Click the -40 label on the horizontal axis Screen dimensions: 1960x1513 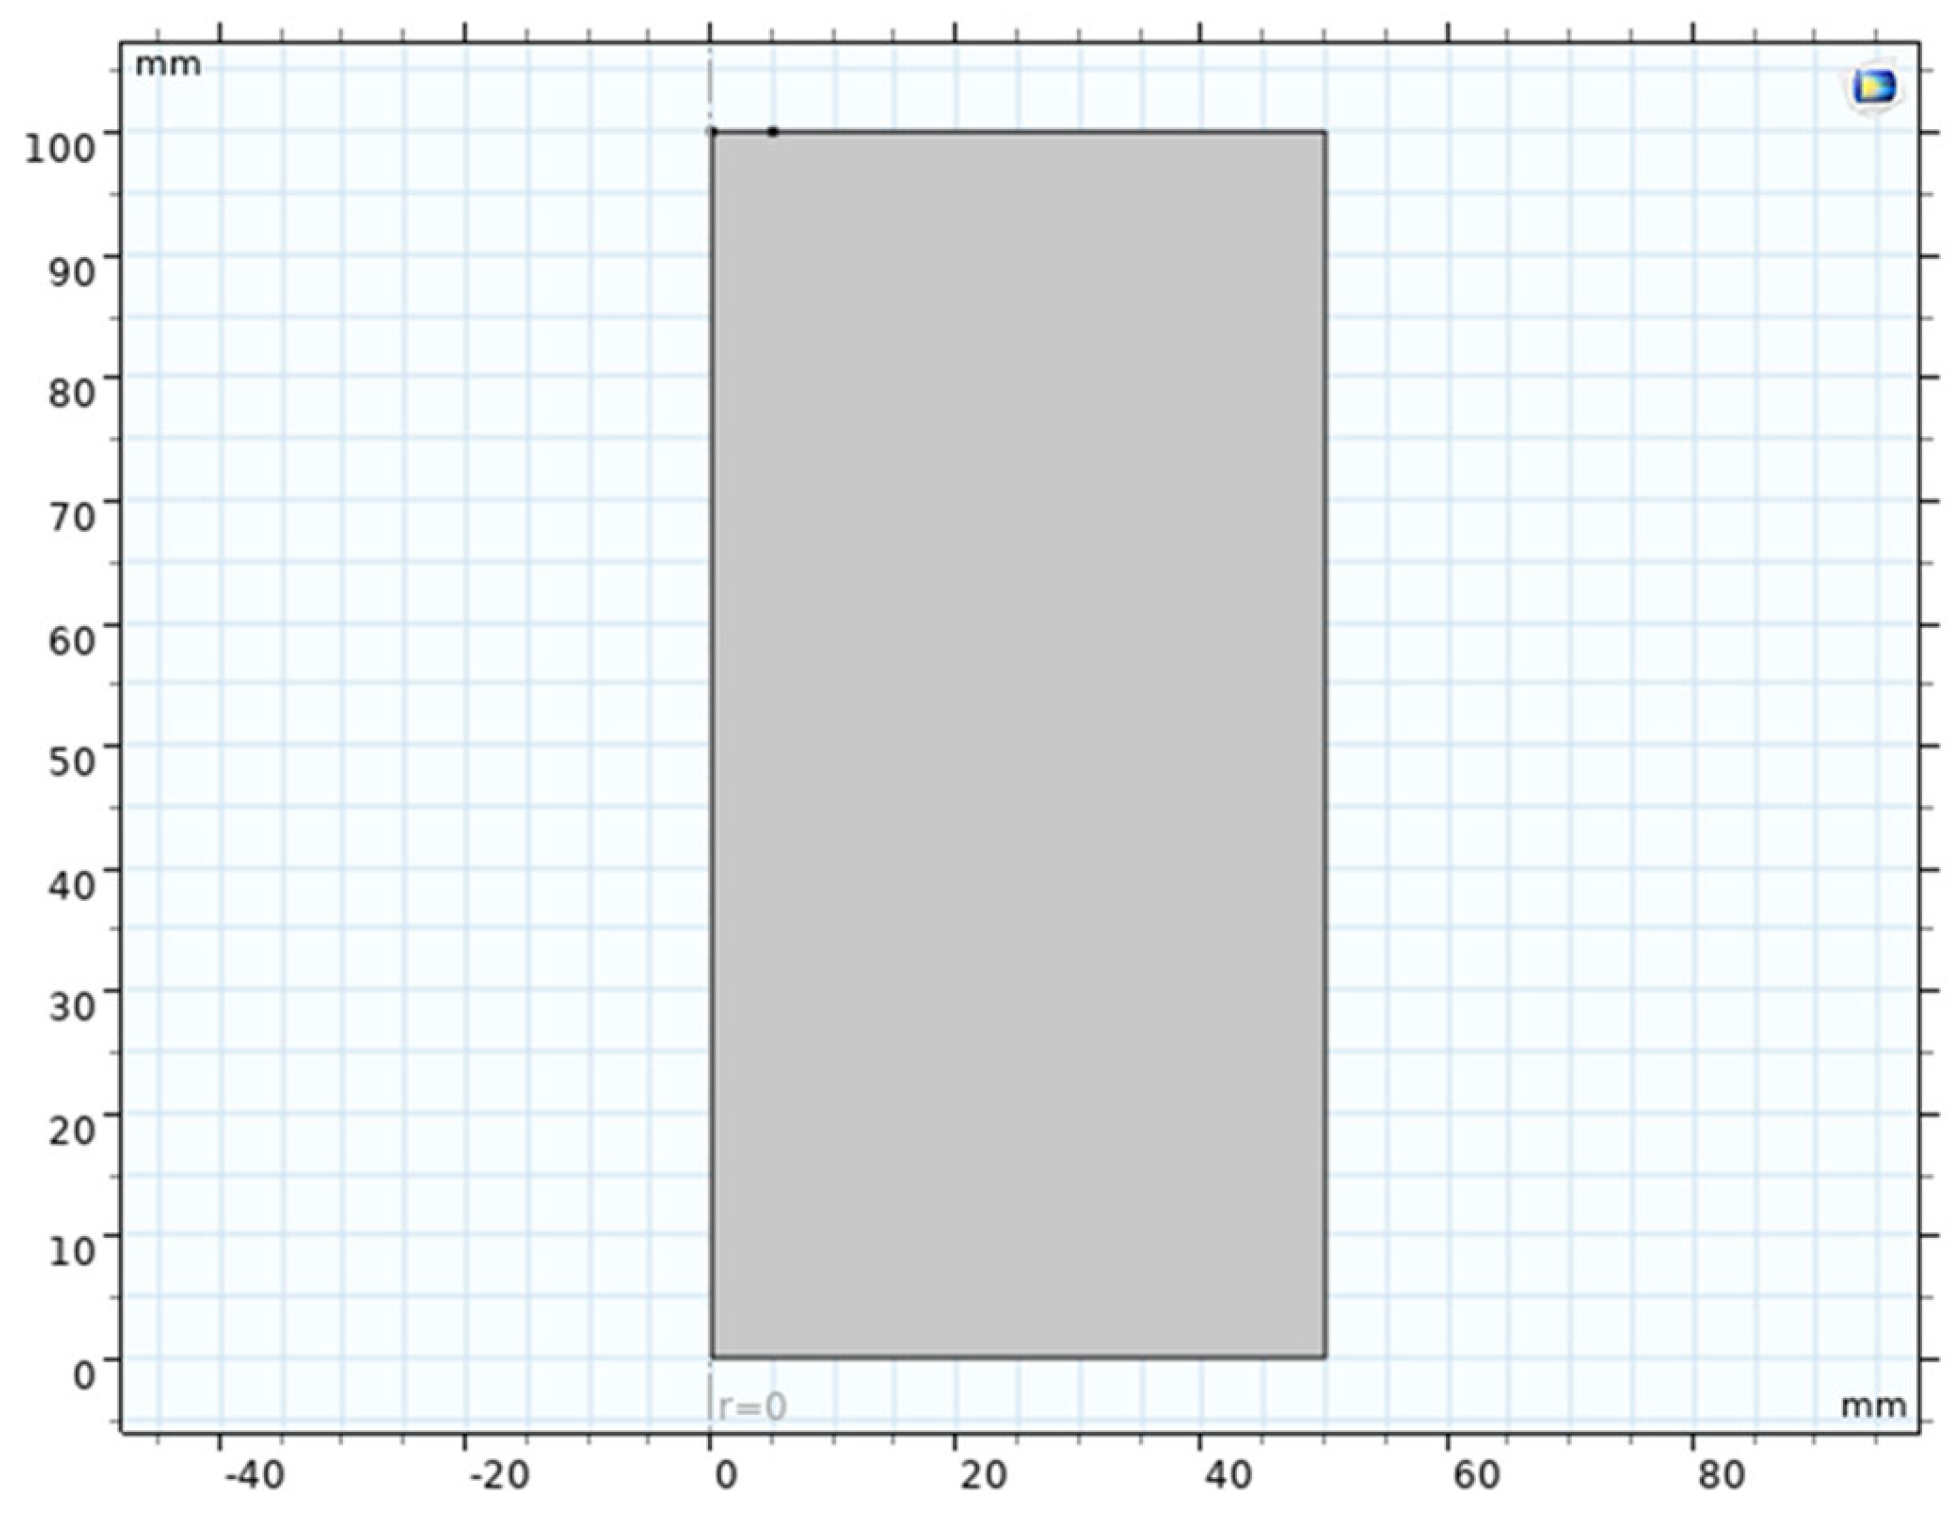tap(254, 1474)
